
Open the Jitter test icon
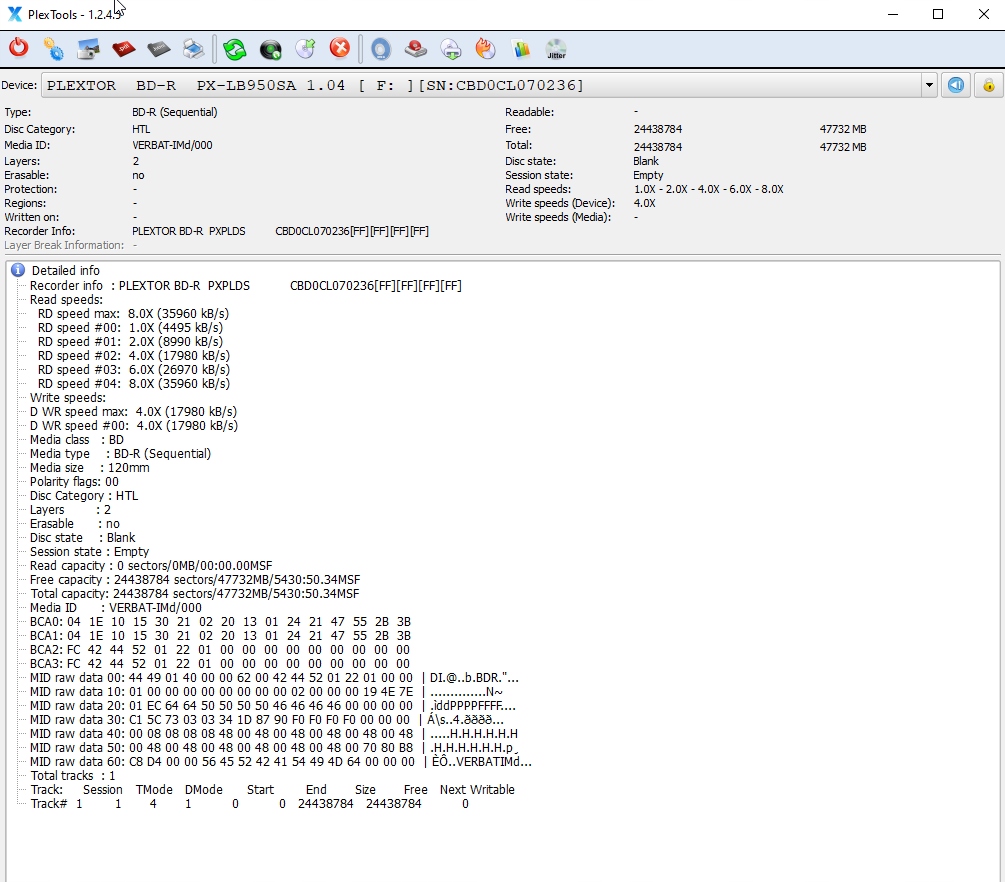coord(556,49)
